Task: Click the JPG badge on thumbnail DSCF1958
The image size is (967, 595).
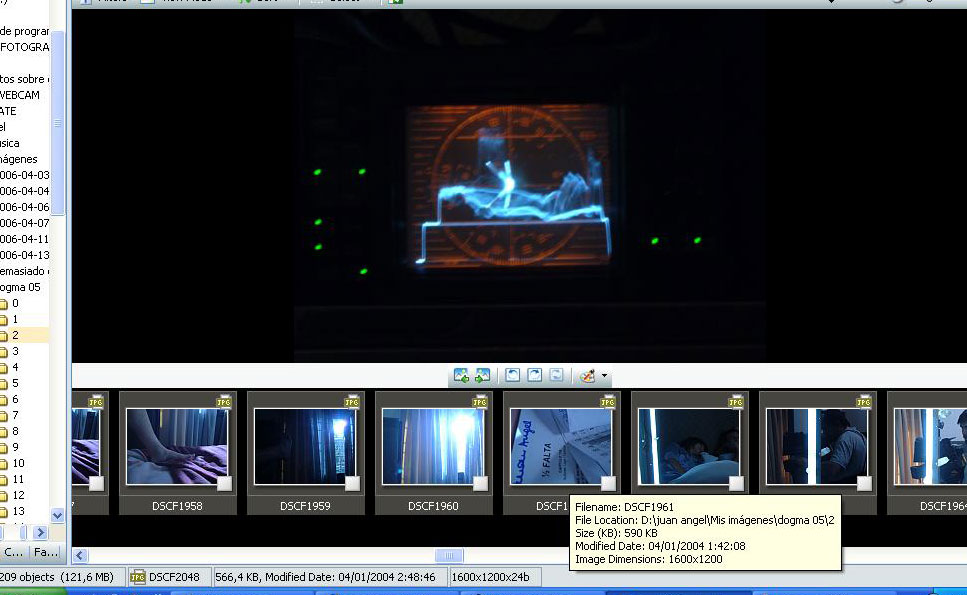Action: click(x=224, y=402)
